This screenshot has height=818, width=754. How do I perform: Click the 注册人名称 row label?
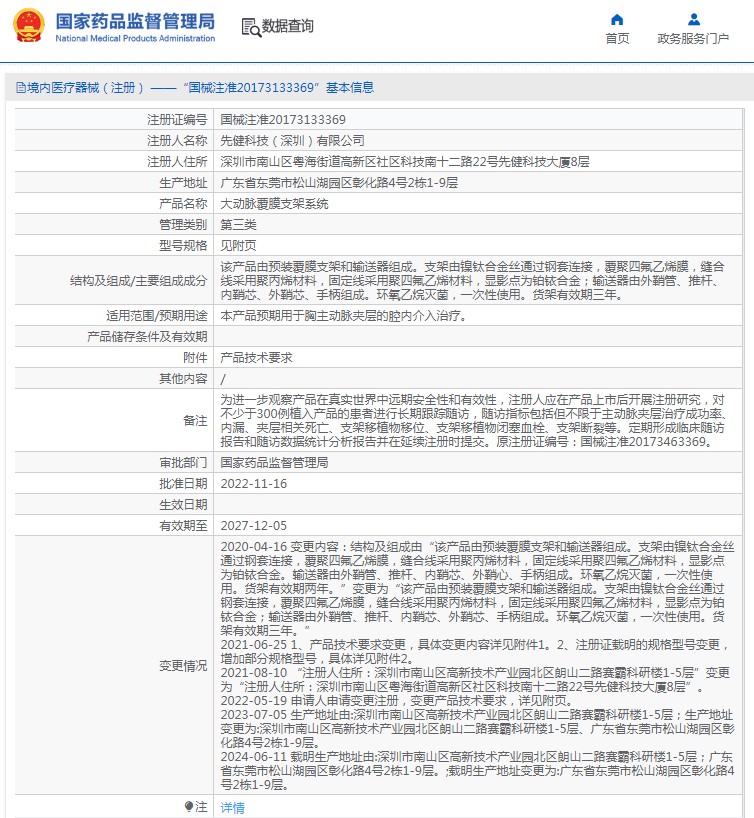pyautogui.click(x=177, y=140)
